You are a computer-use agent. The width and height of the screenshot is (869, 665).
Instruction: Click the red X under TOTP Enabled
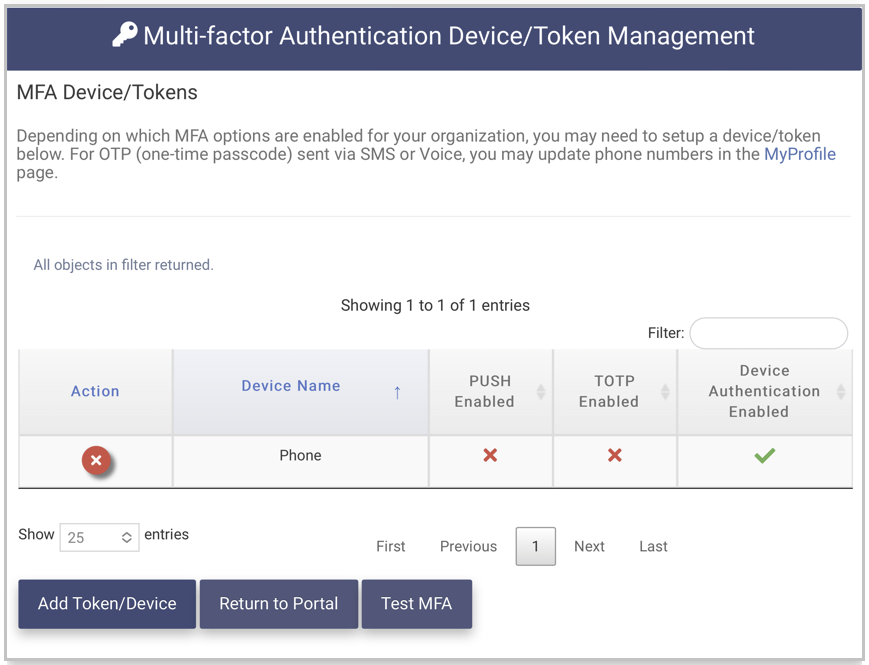(614, 456)
